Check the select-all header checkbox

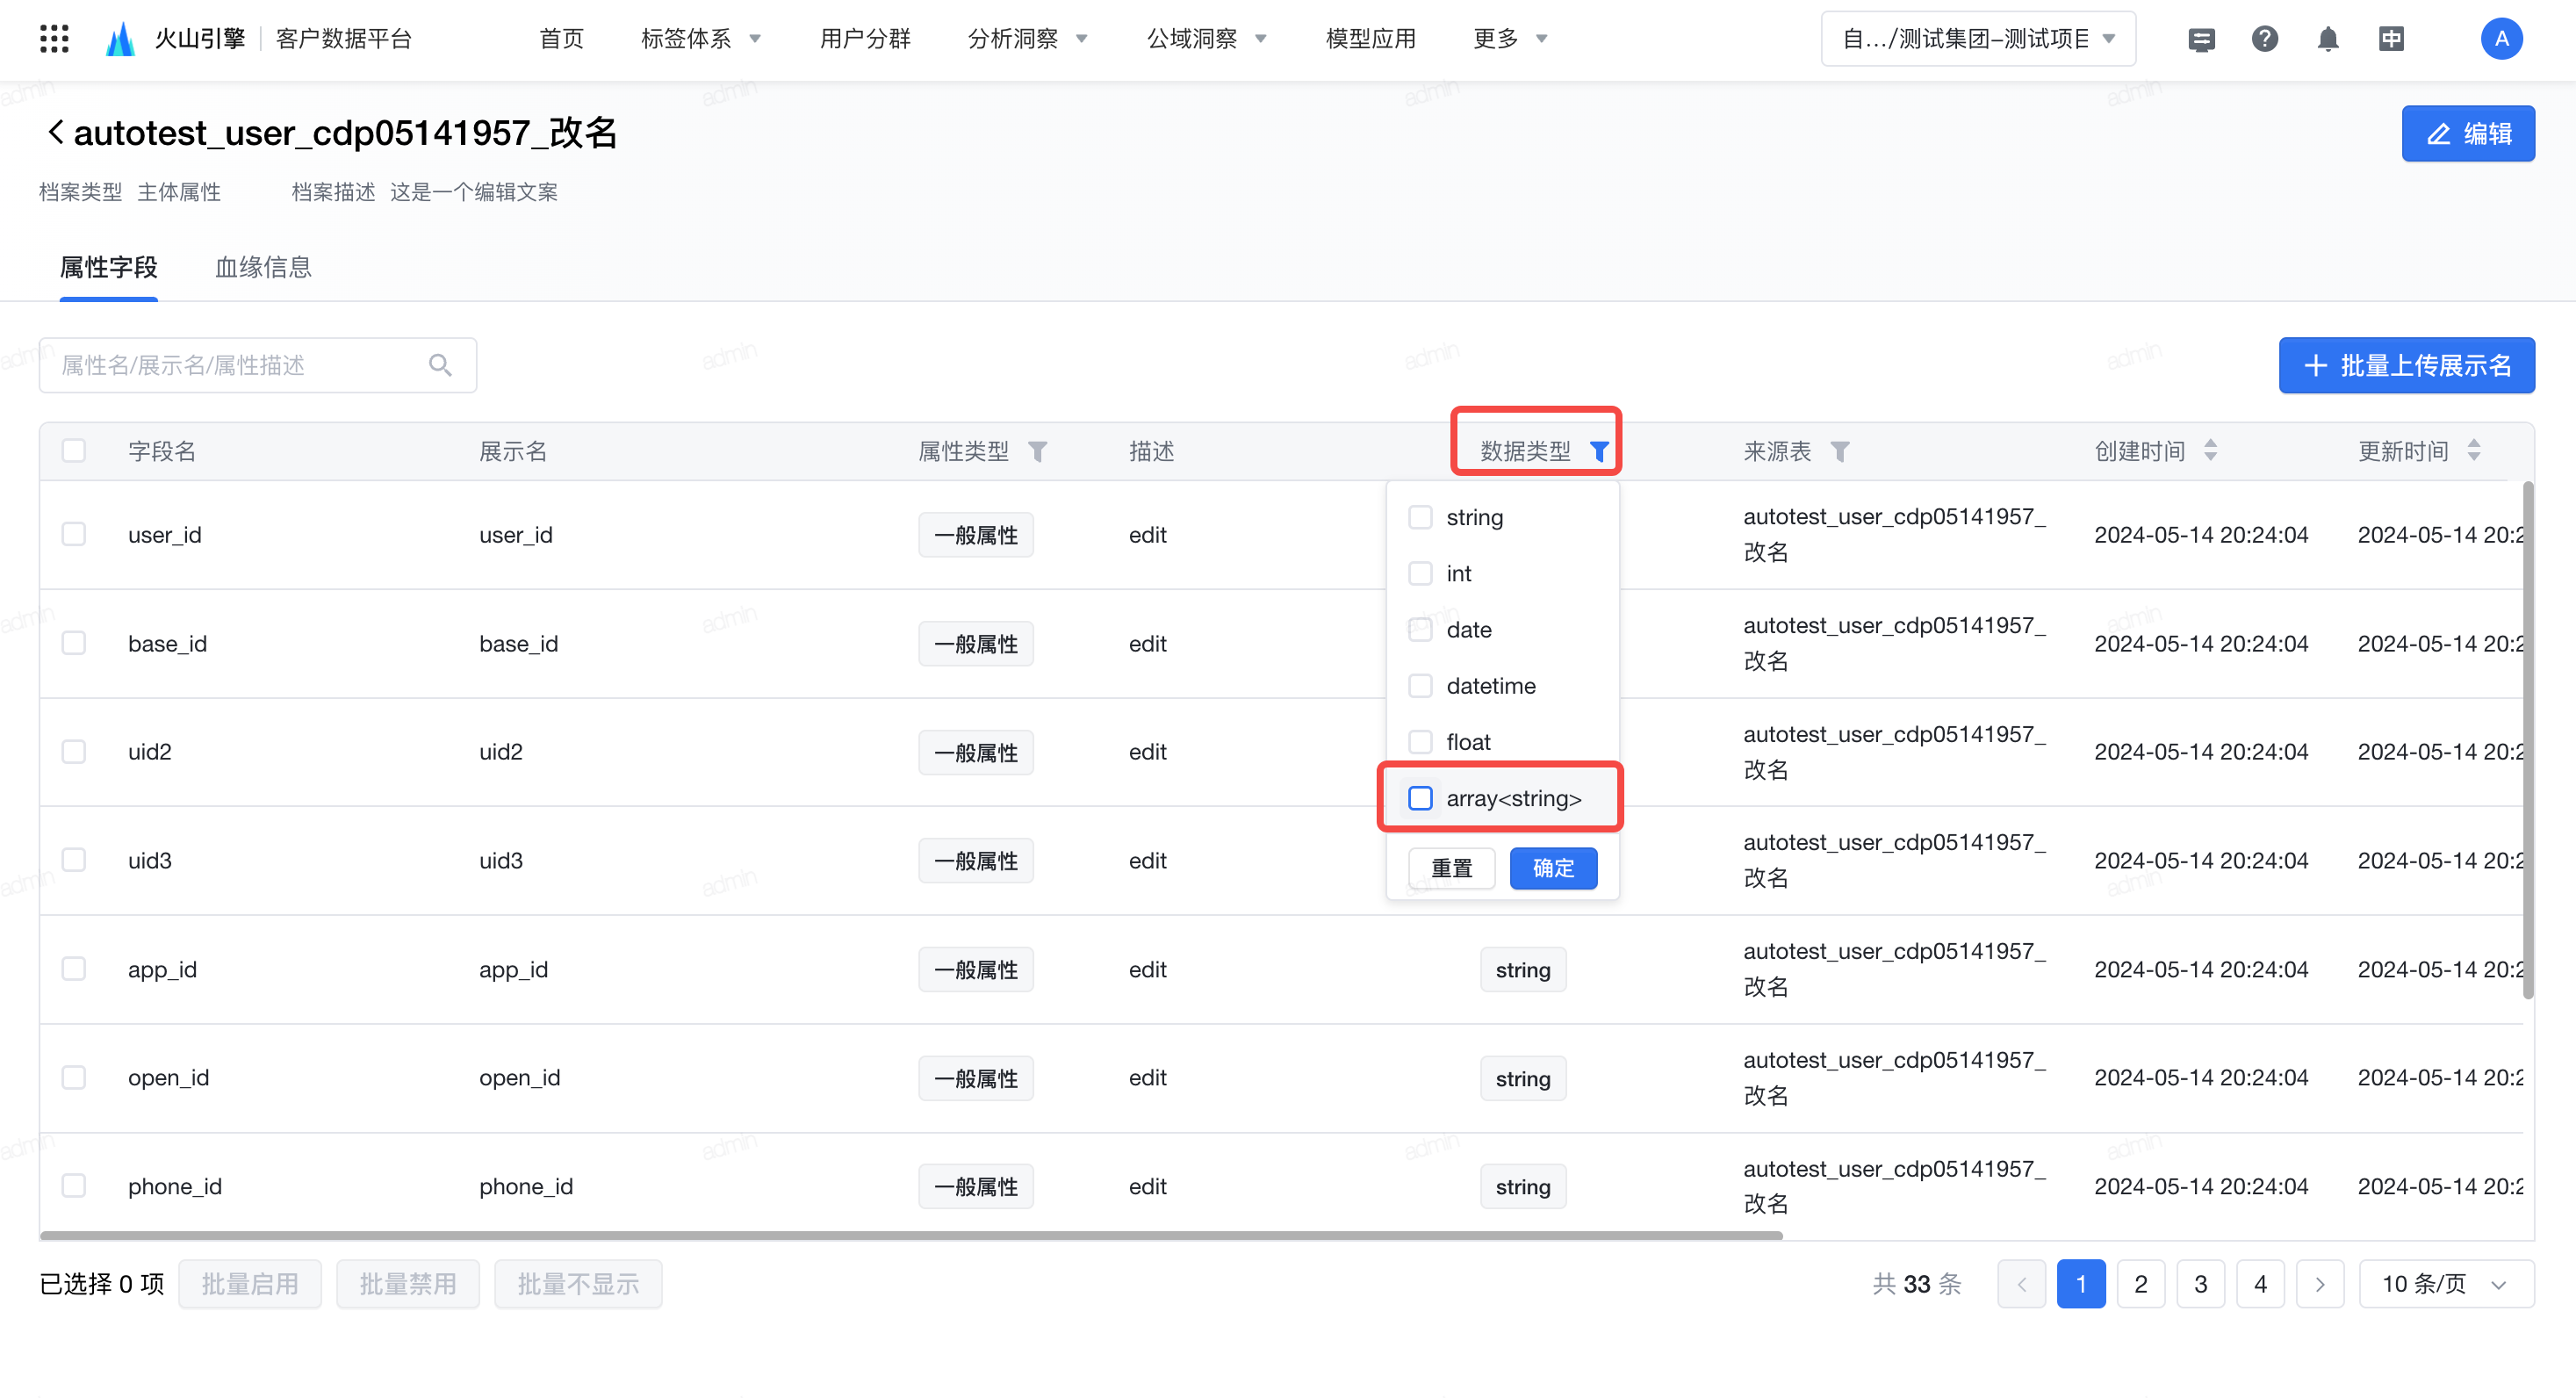coord(74,450)
